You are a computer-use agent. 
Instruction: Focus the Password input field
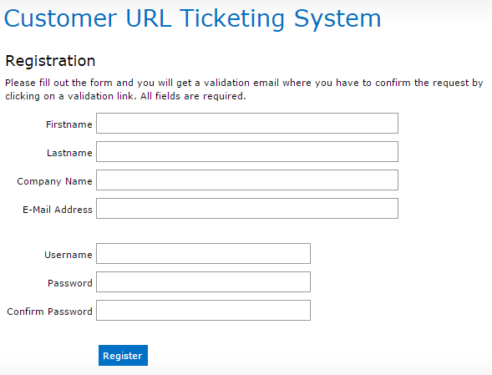coord(203,282)
